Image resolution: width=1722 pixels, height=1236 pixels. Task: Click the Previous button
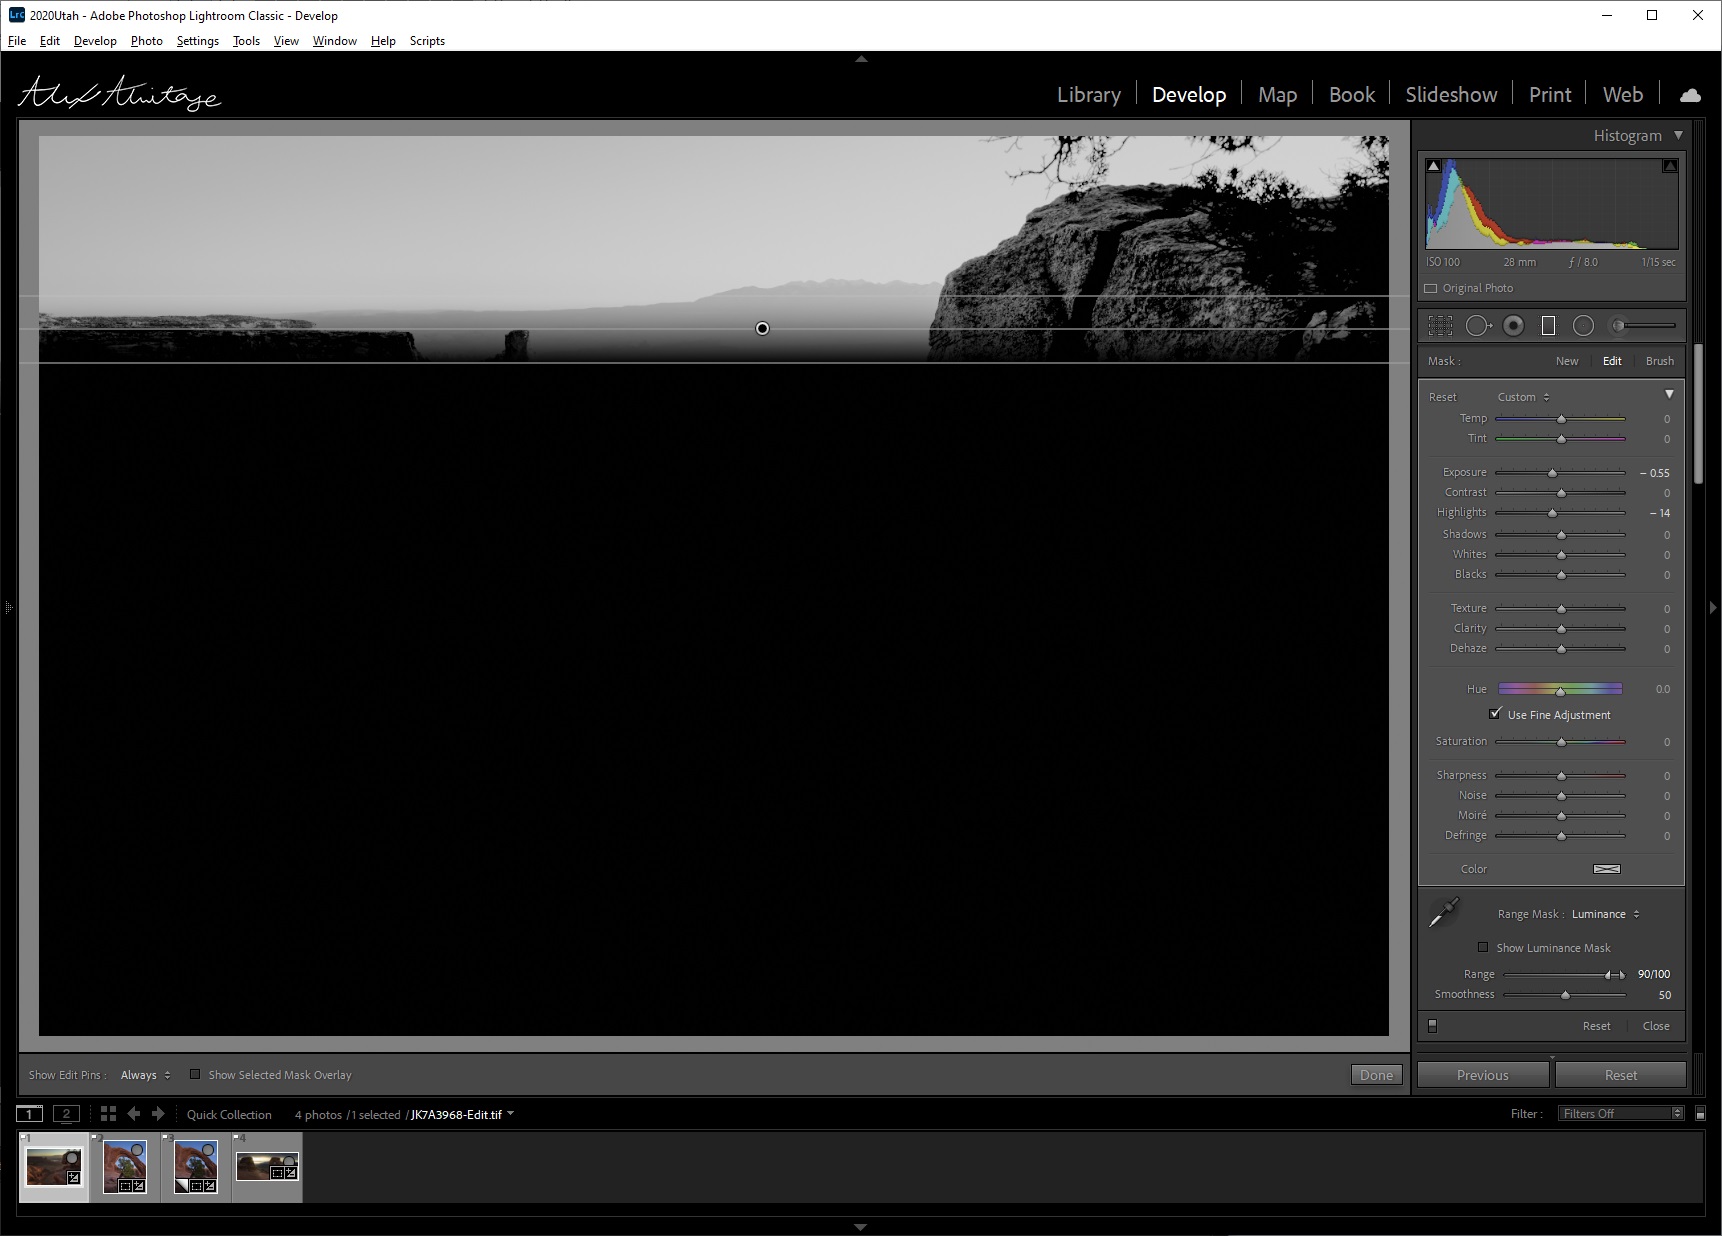click(x=1482, y=1075)
